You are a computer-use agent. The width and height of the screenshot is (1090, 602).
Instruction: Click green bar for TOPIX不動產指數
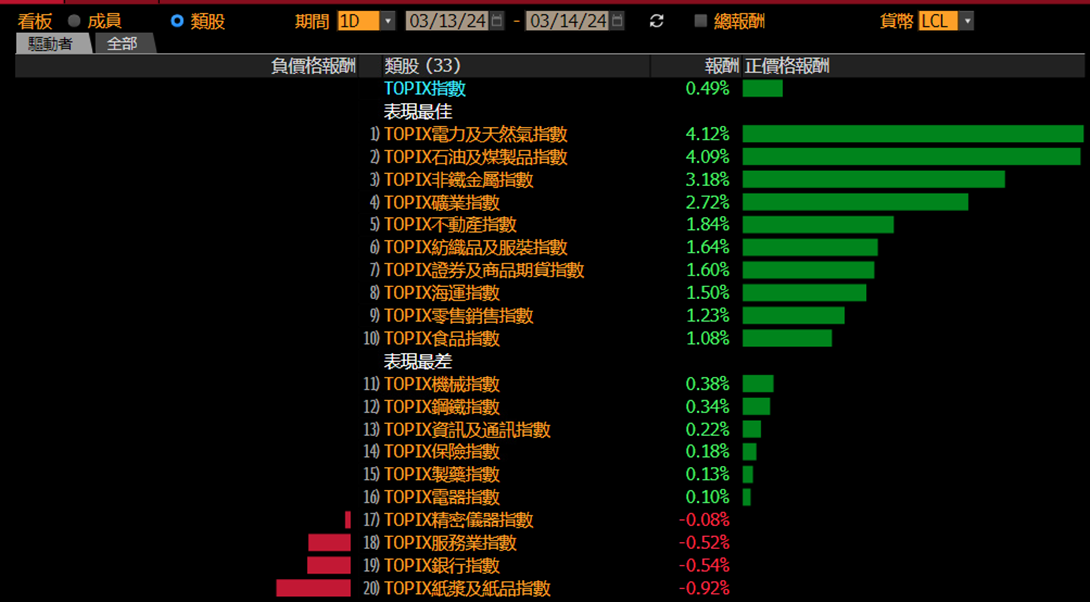(x=818, y=225)
